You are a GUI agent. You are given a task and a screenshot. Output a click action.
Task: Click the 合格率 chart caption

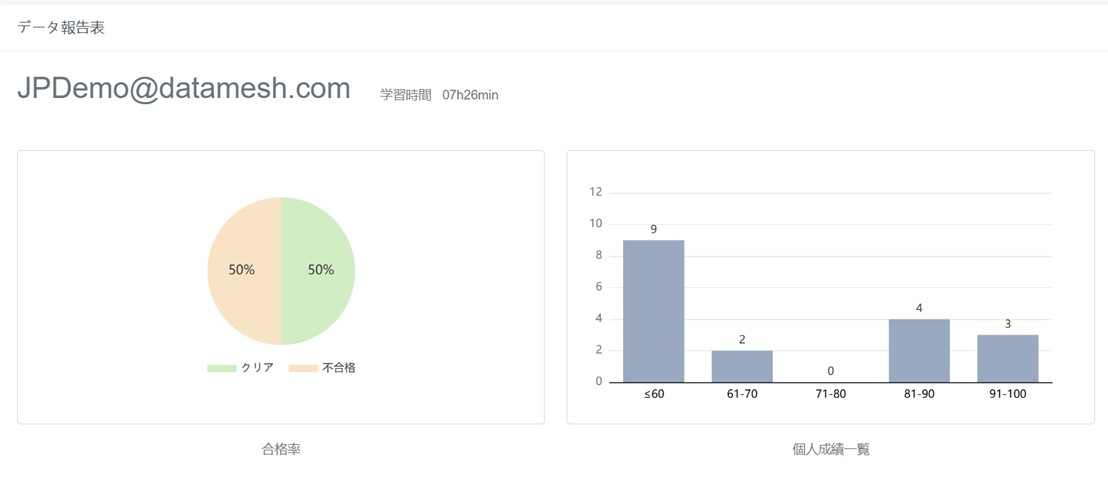[x=281, y=450]
